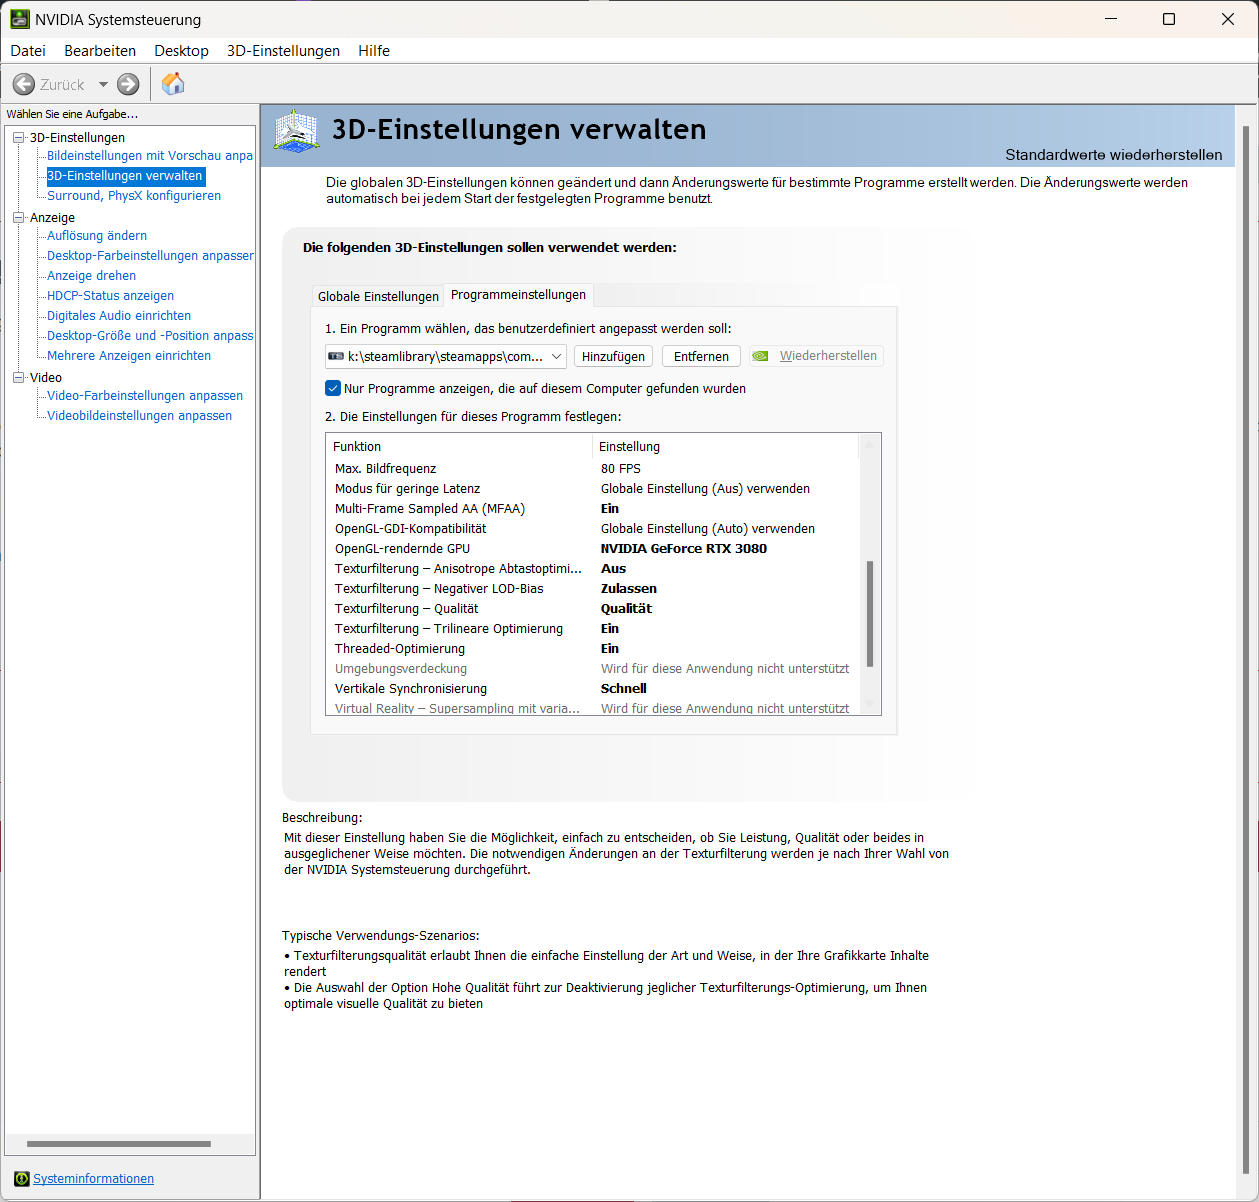1259x1202 pixels.
Task: Open HDCP-Status anzeigen
Action: tap(110, 296)
